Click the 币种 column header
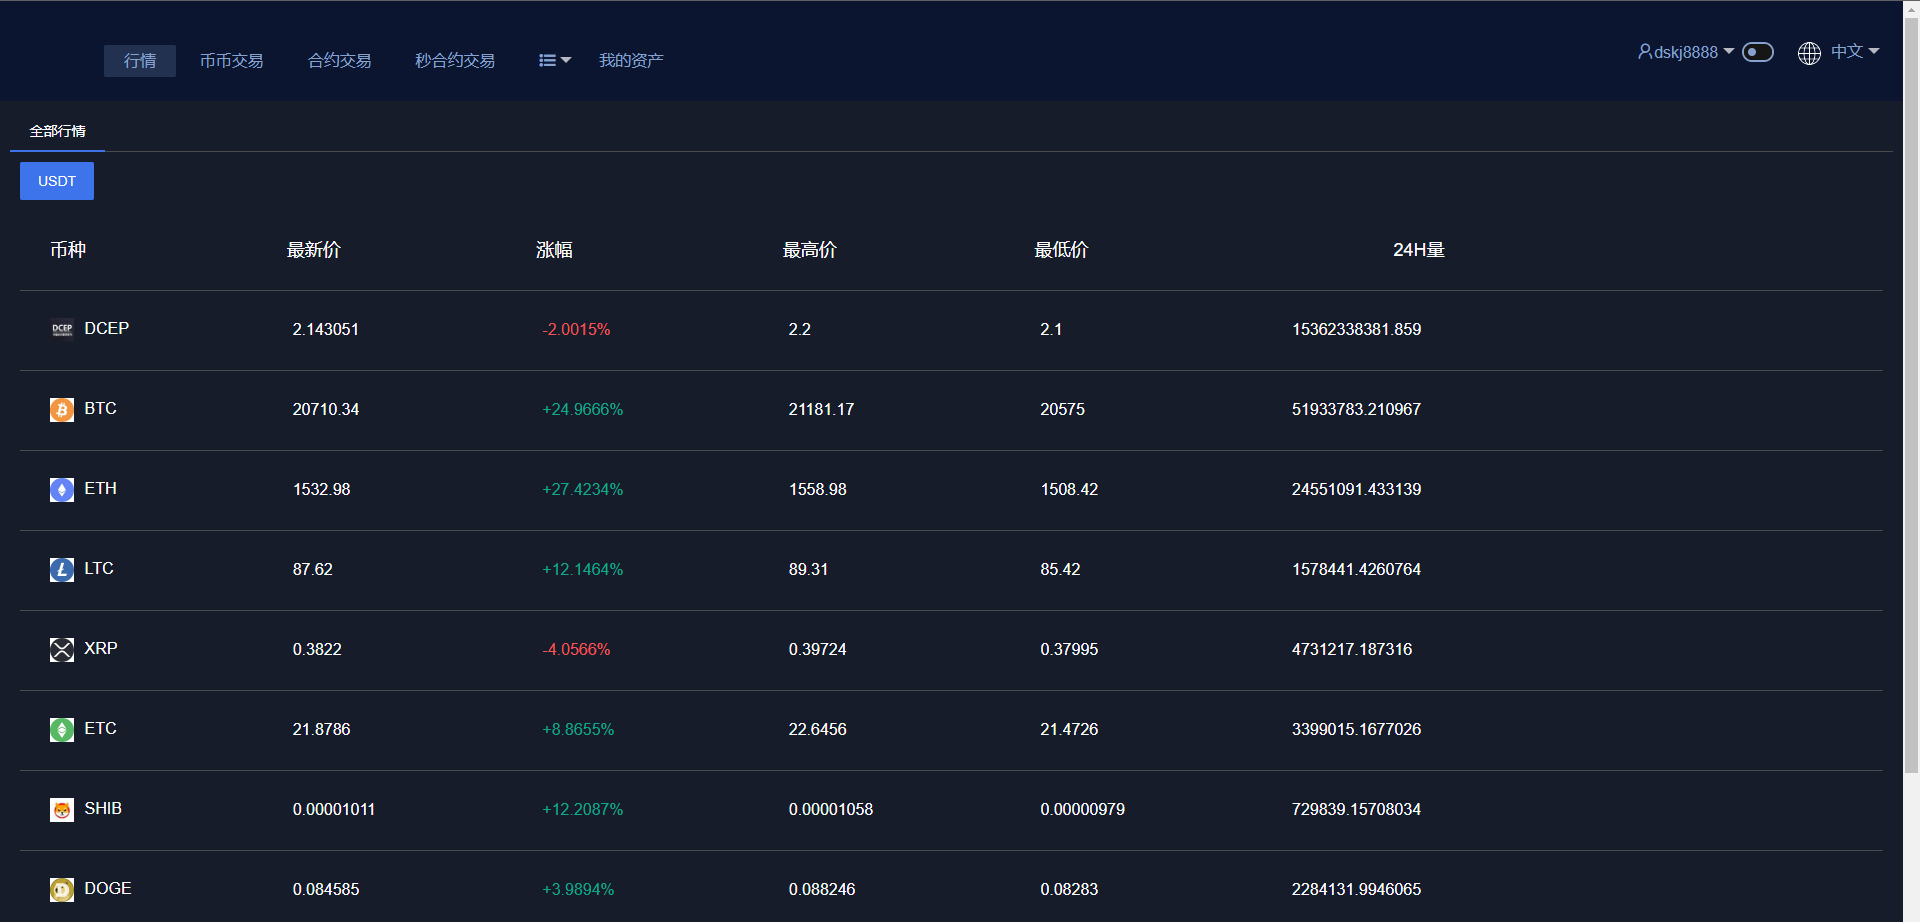 [68, 250]
